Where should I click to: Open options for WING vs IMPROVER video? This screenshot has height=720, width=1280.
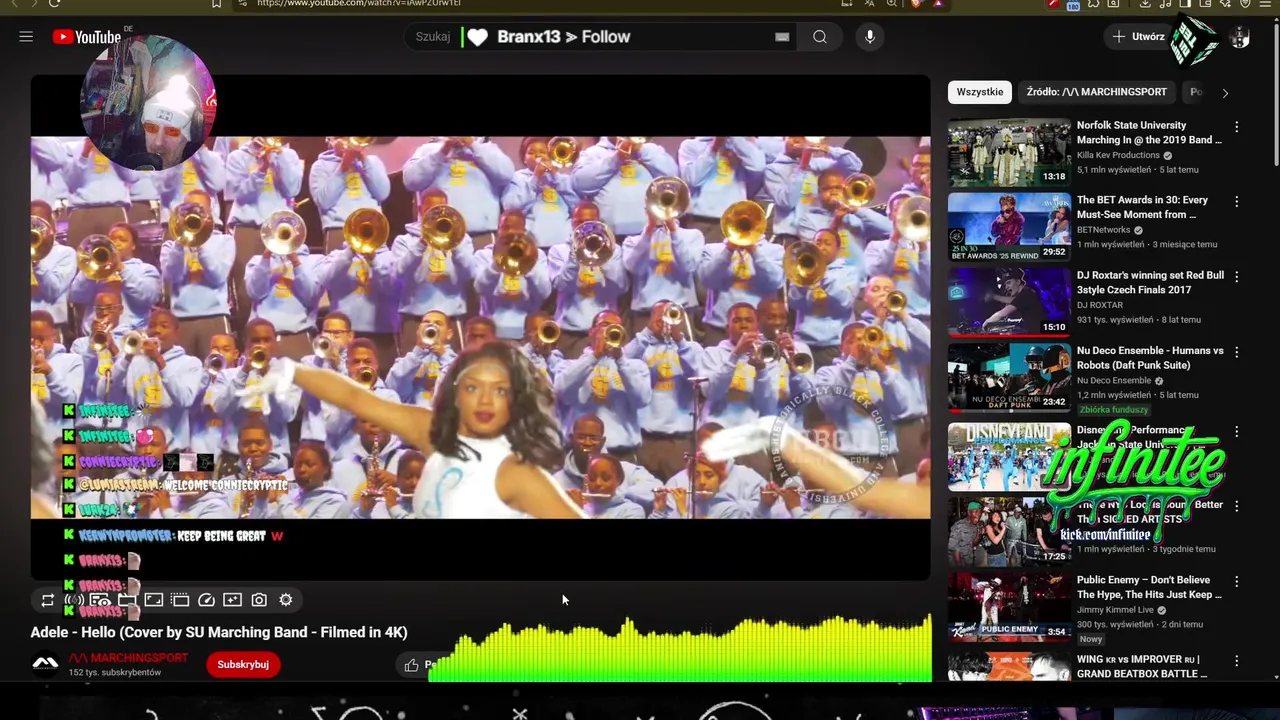coord(1236,661)
